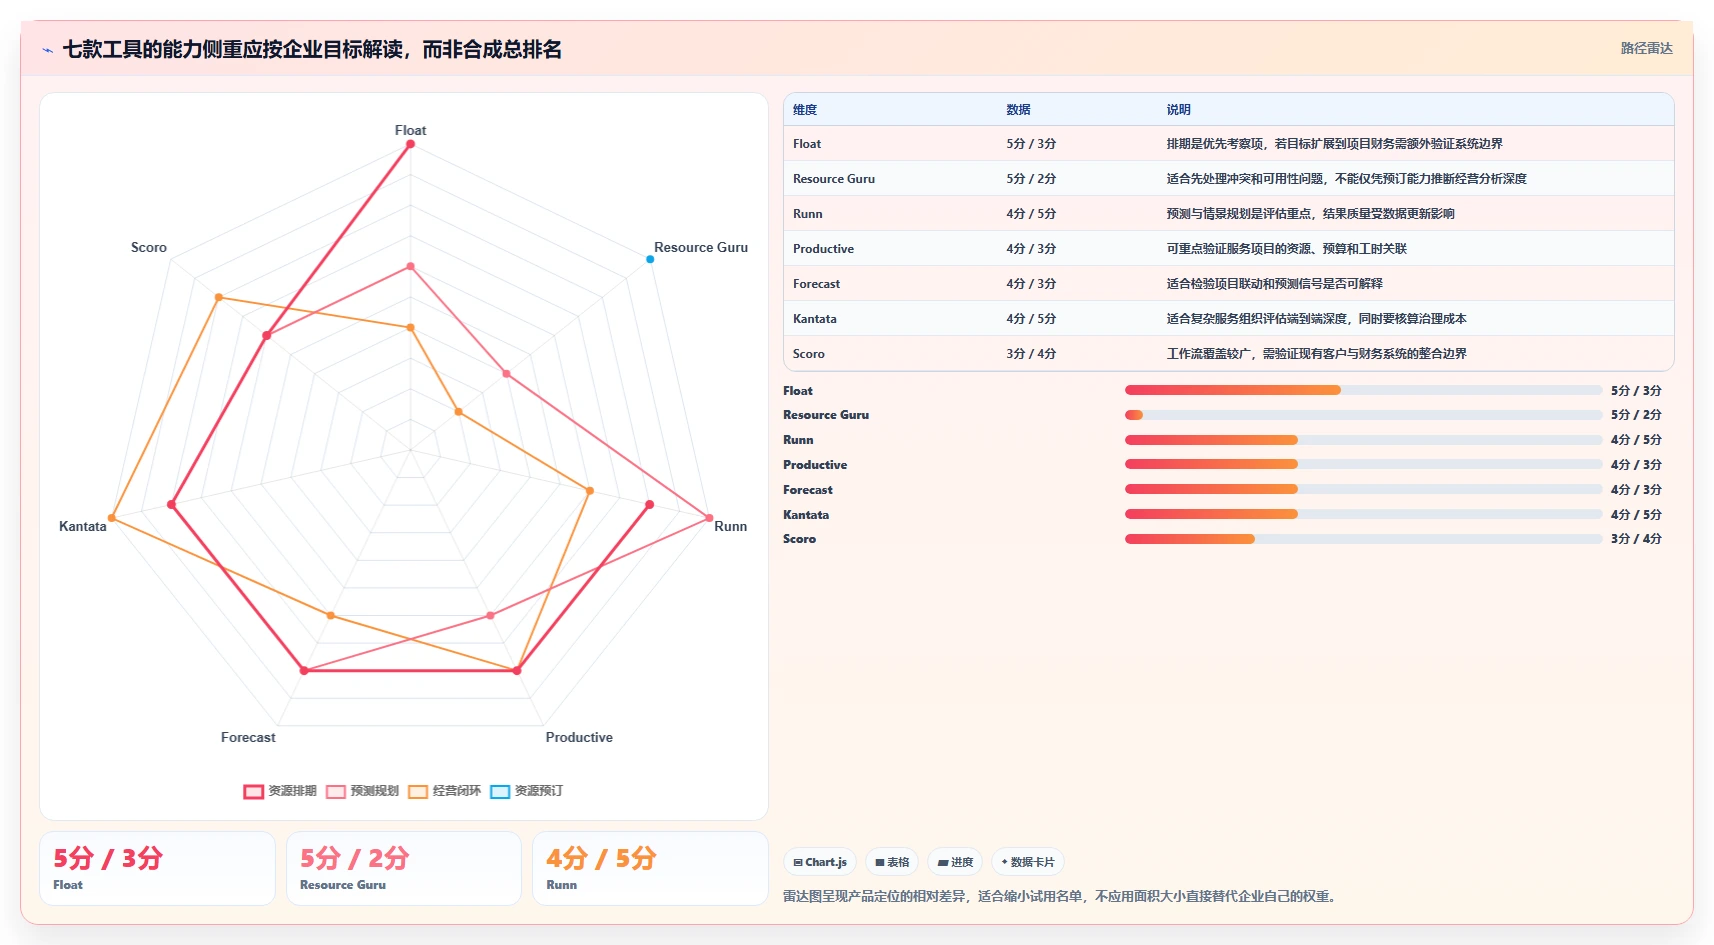Click the 数据 table column header
Viewport: 1714px width, 945px height.
[x=1018, y=110]
